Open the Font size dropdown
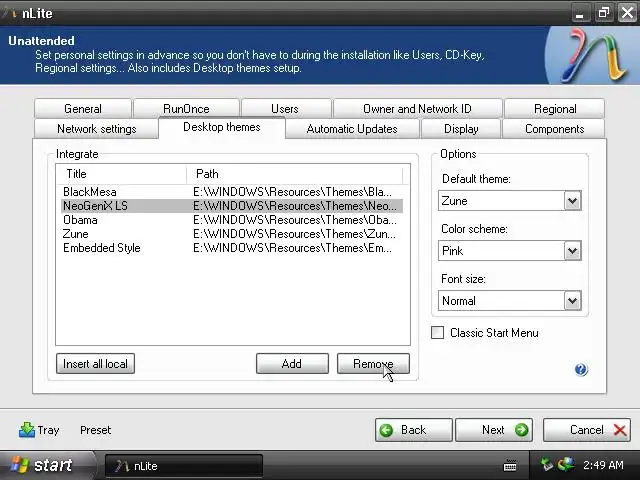 [572, 301]
